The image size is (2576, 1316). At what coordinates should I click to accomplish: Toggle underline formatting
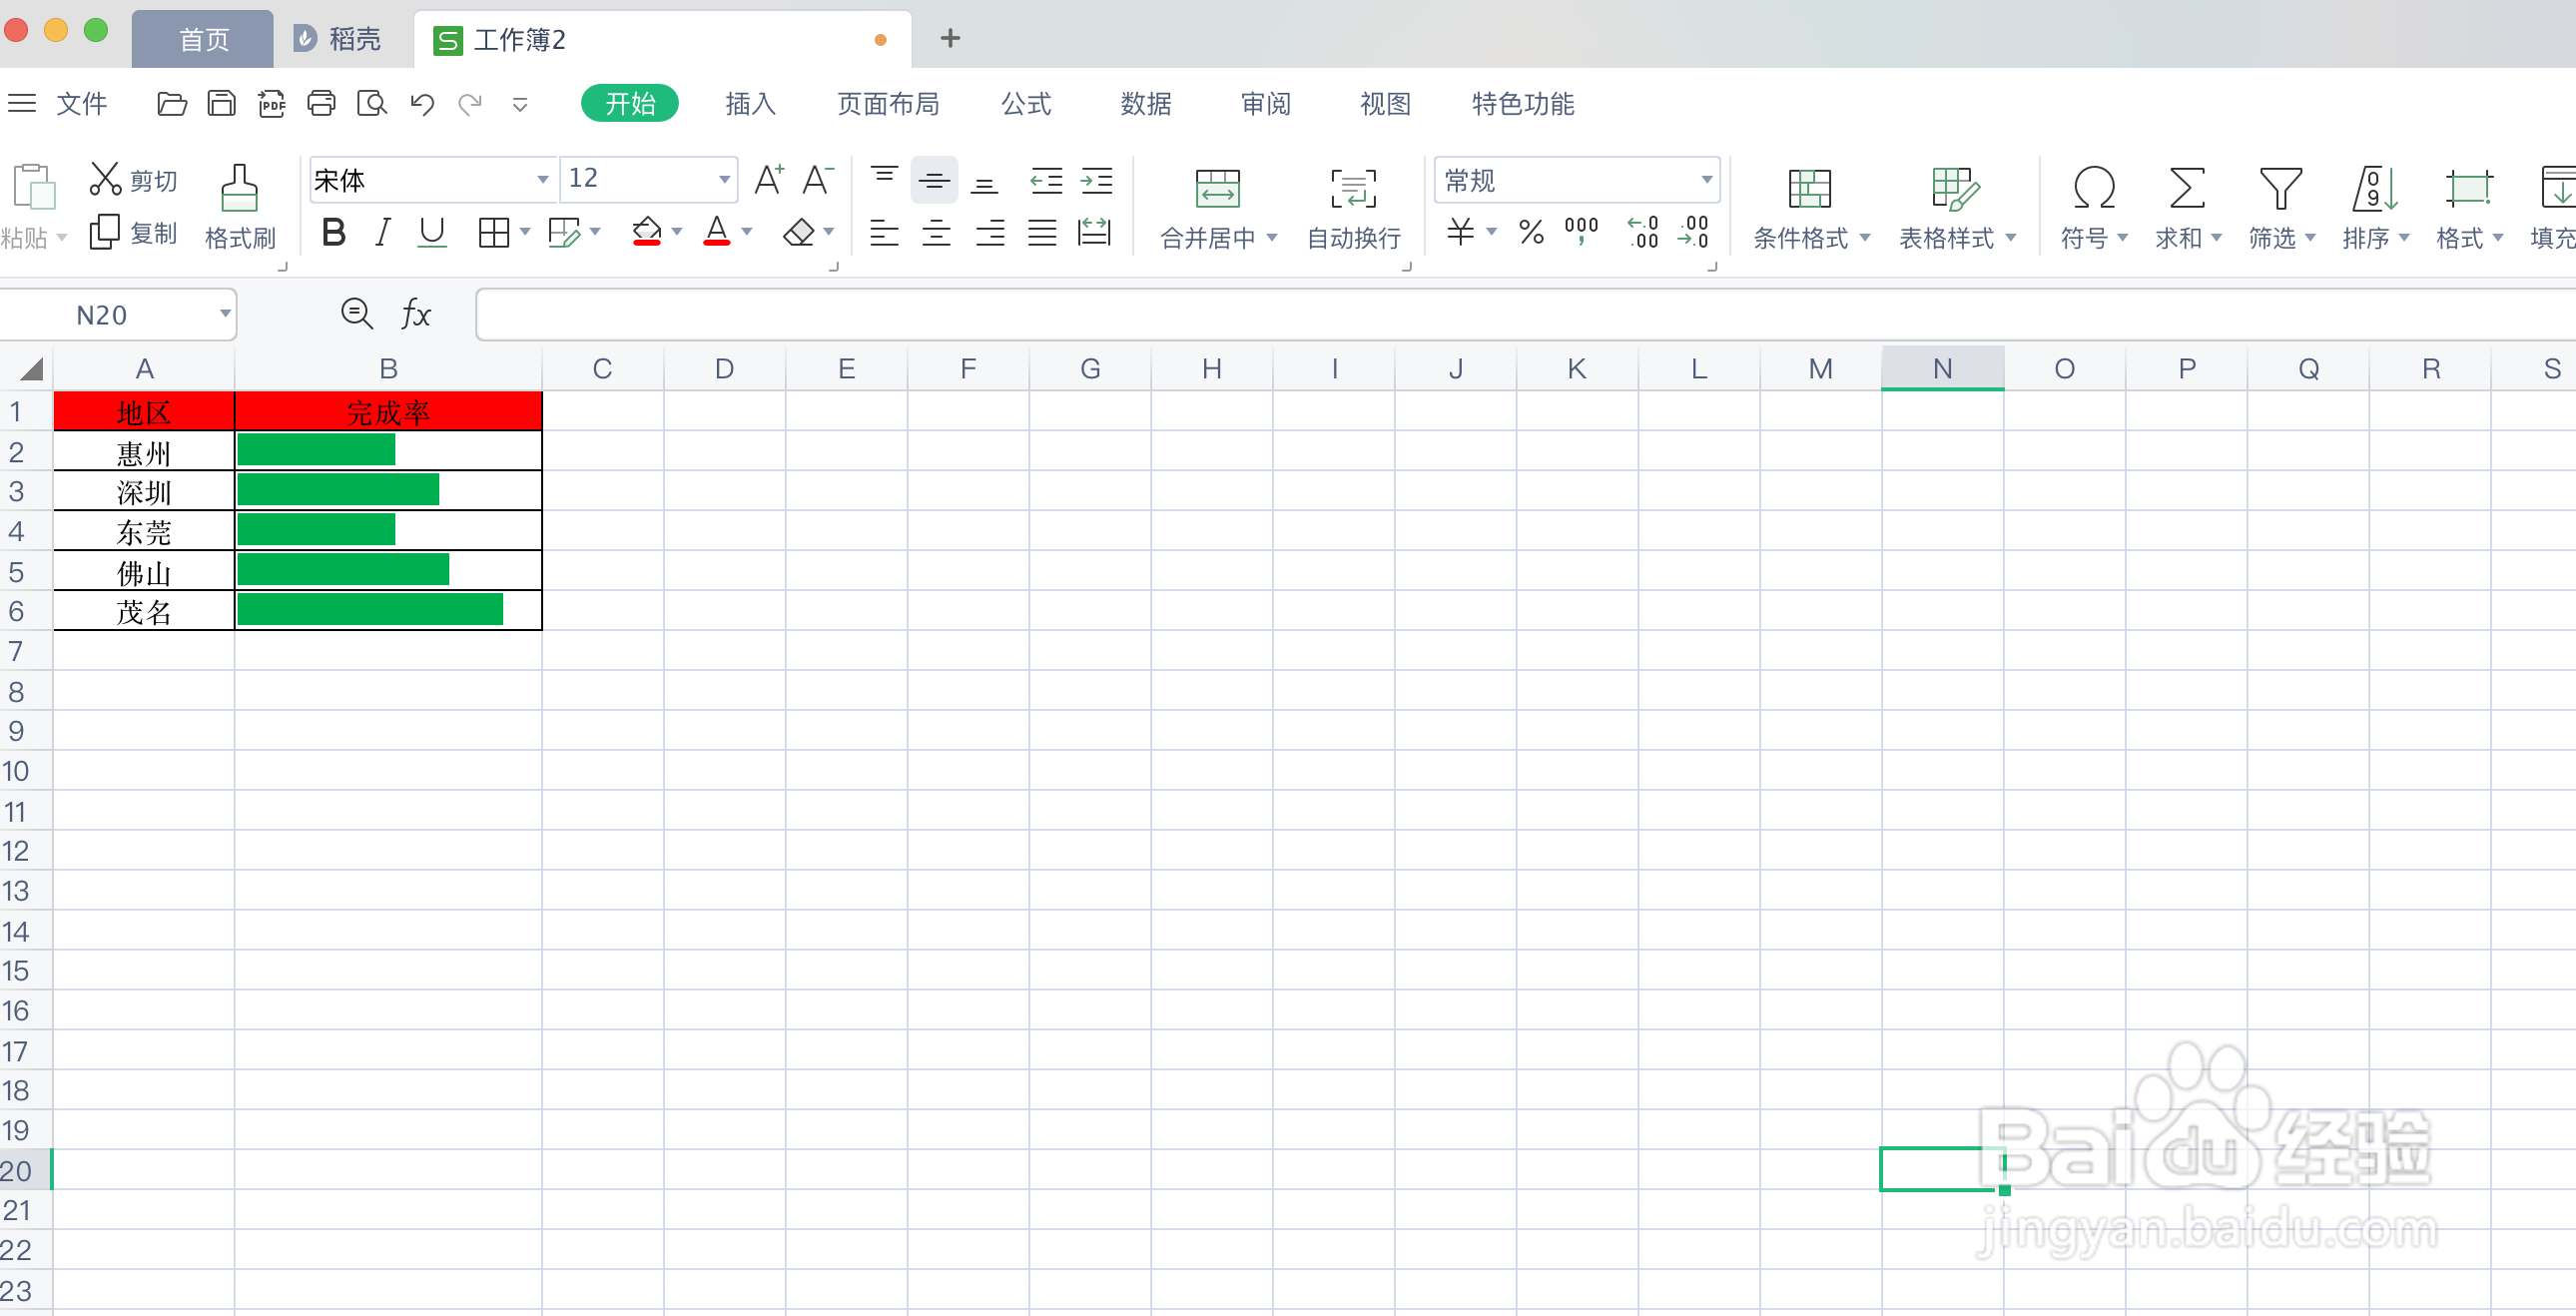pyautogui.click(x=432, y=233)
